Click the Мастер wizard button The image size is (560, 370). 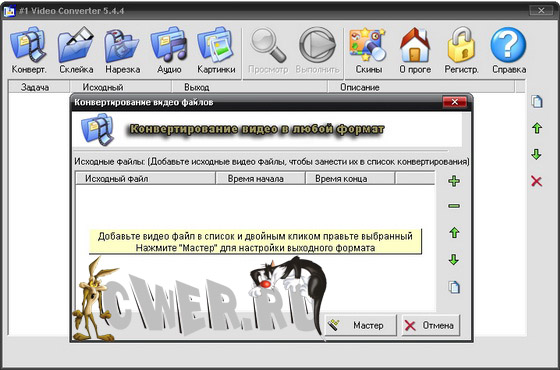coord(360,325)
